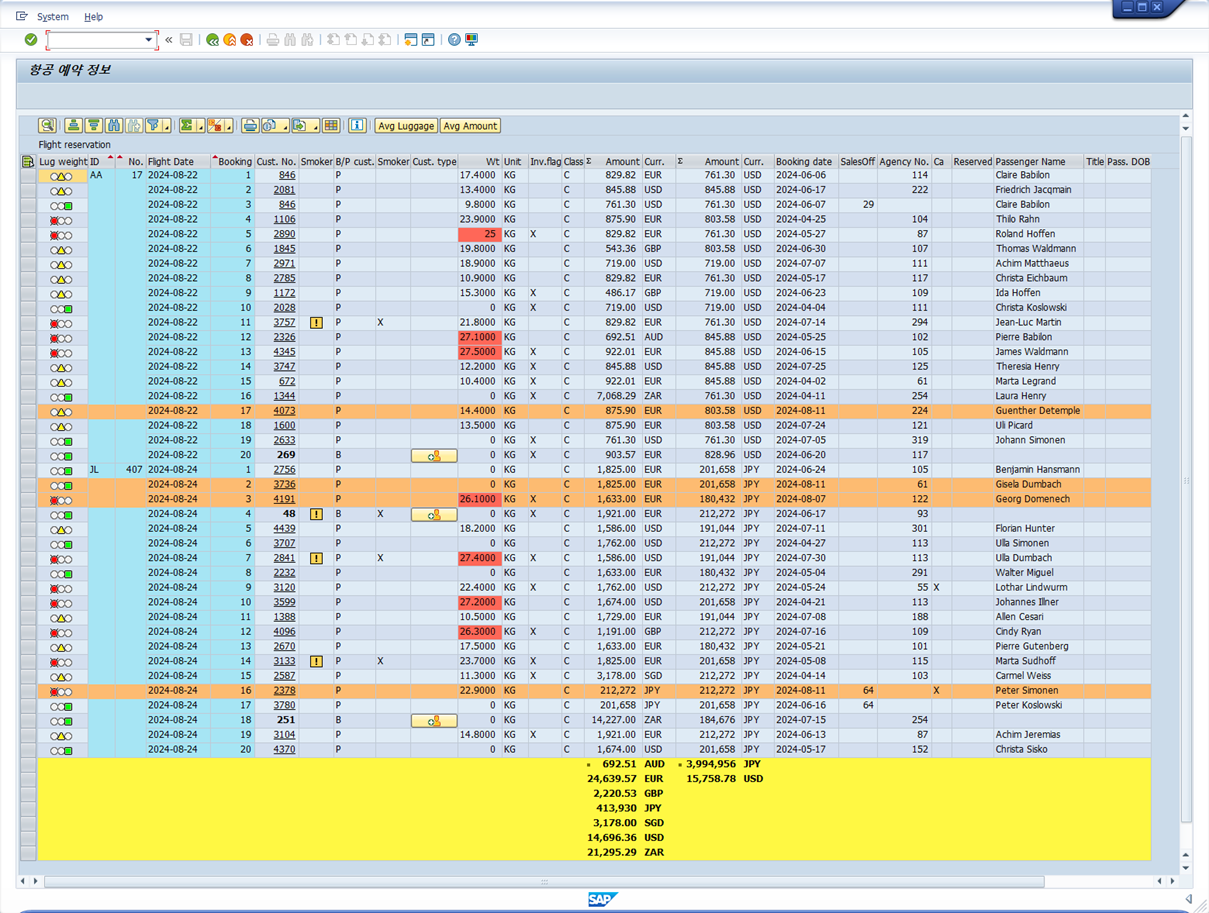Select the row selector for Benjamin Hansmann's row
Image resolution: width=1209 pixels, height=913 pixels.
tap(28, 470)
